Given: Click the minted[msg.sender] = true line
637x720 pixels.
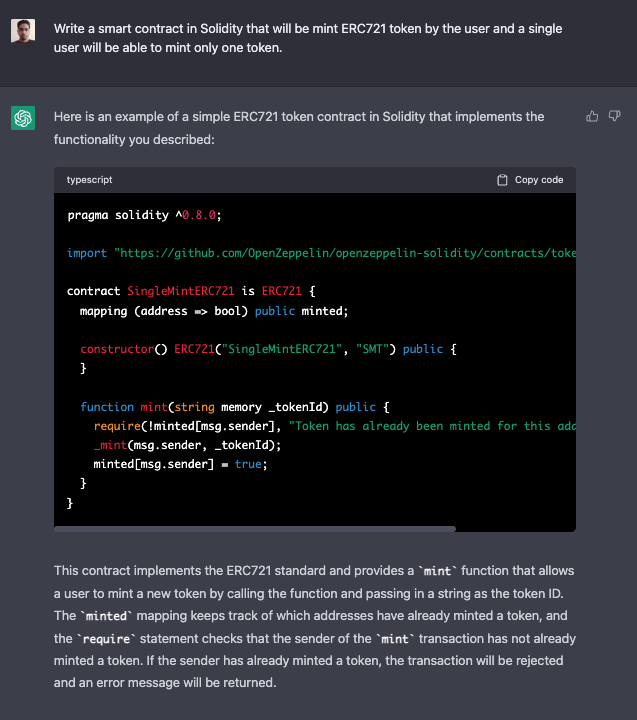Looking at the screenshot, I should (180, 464).
